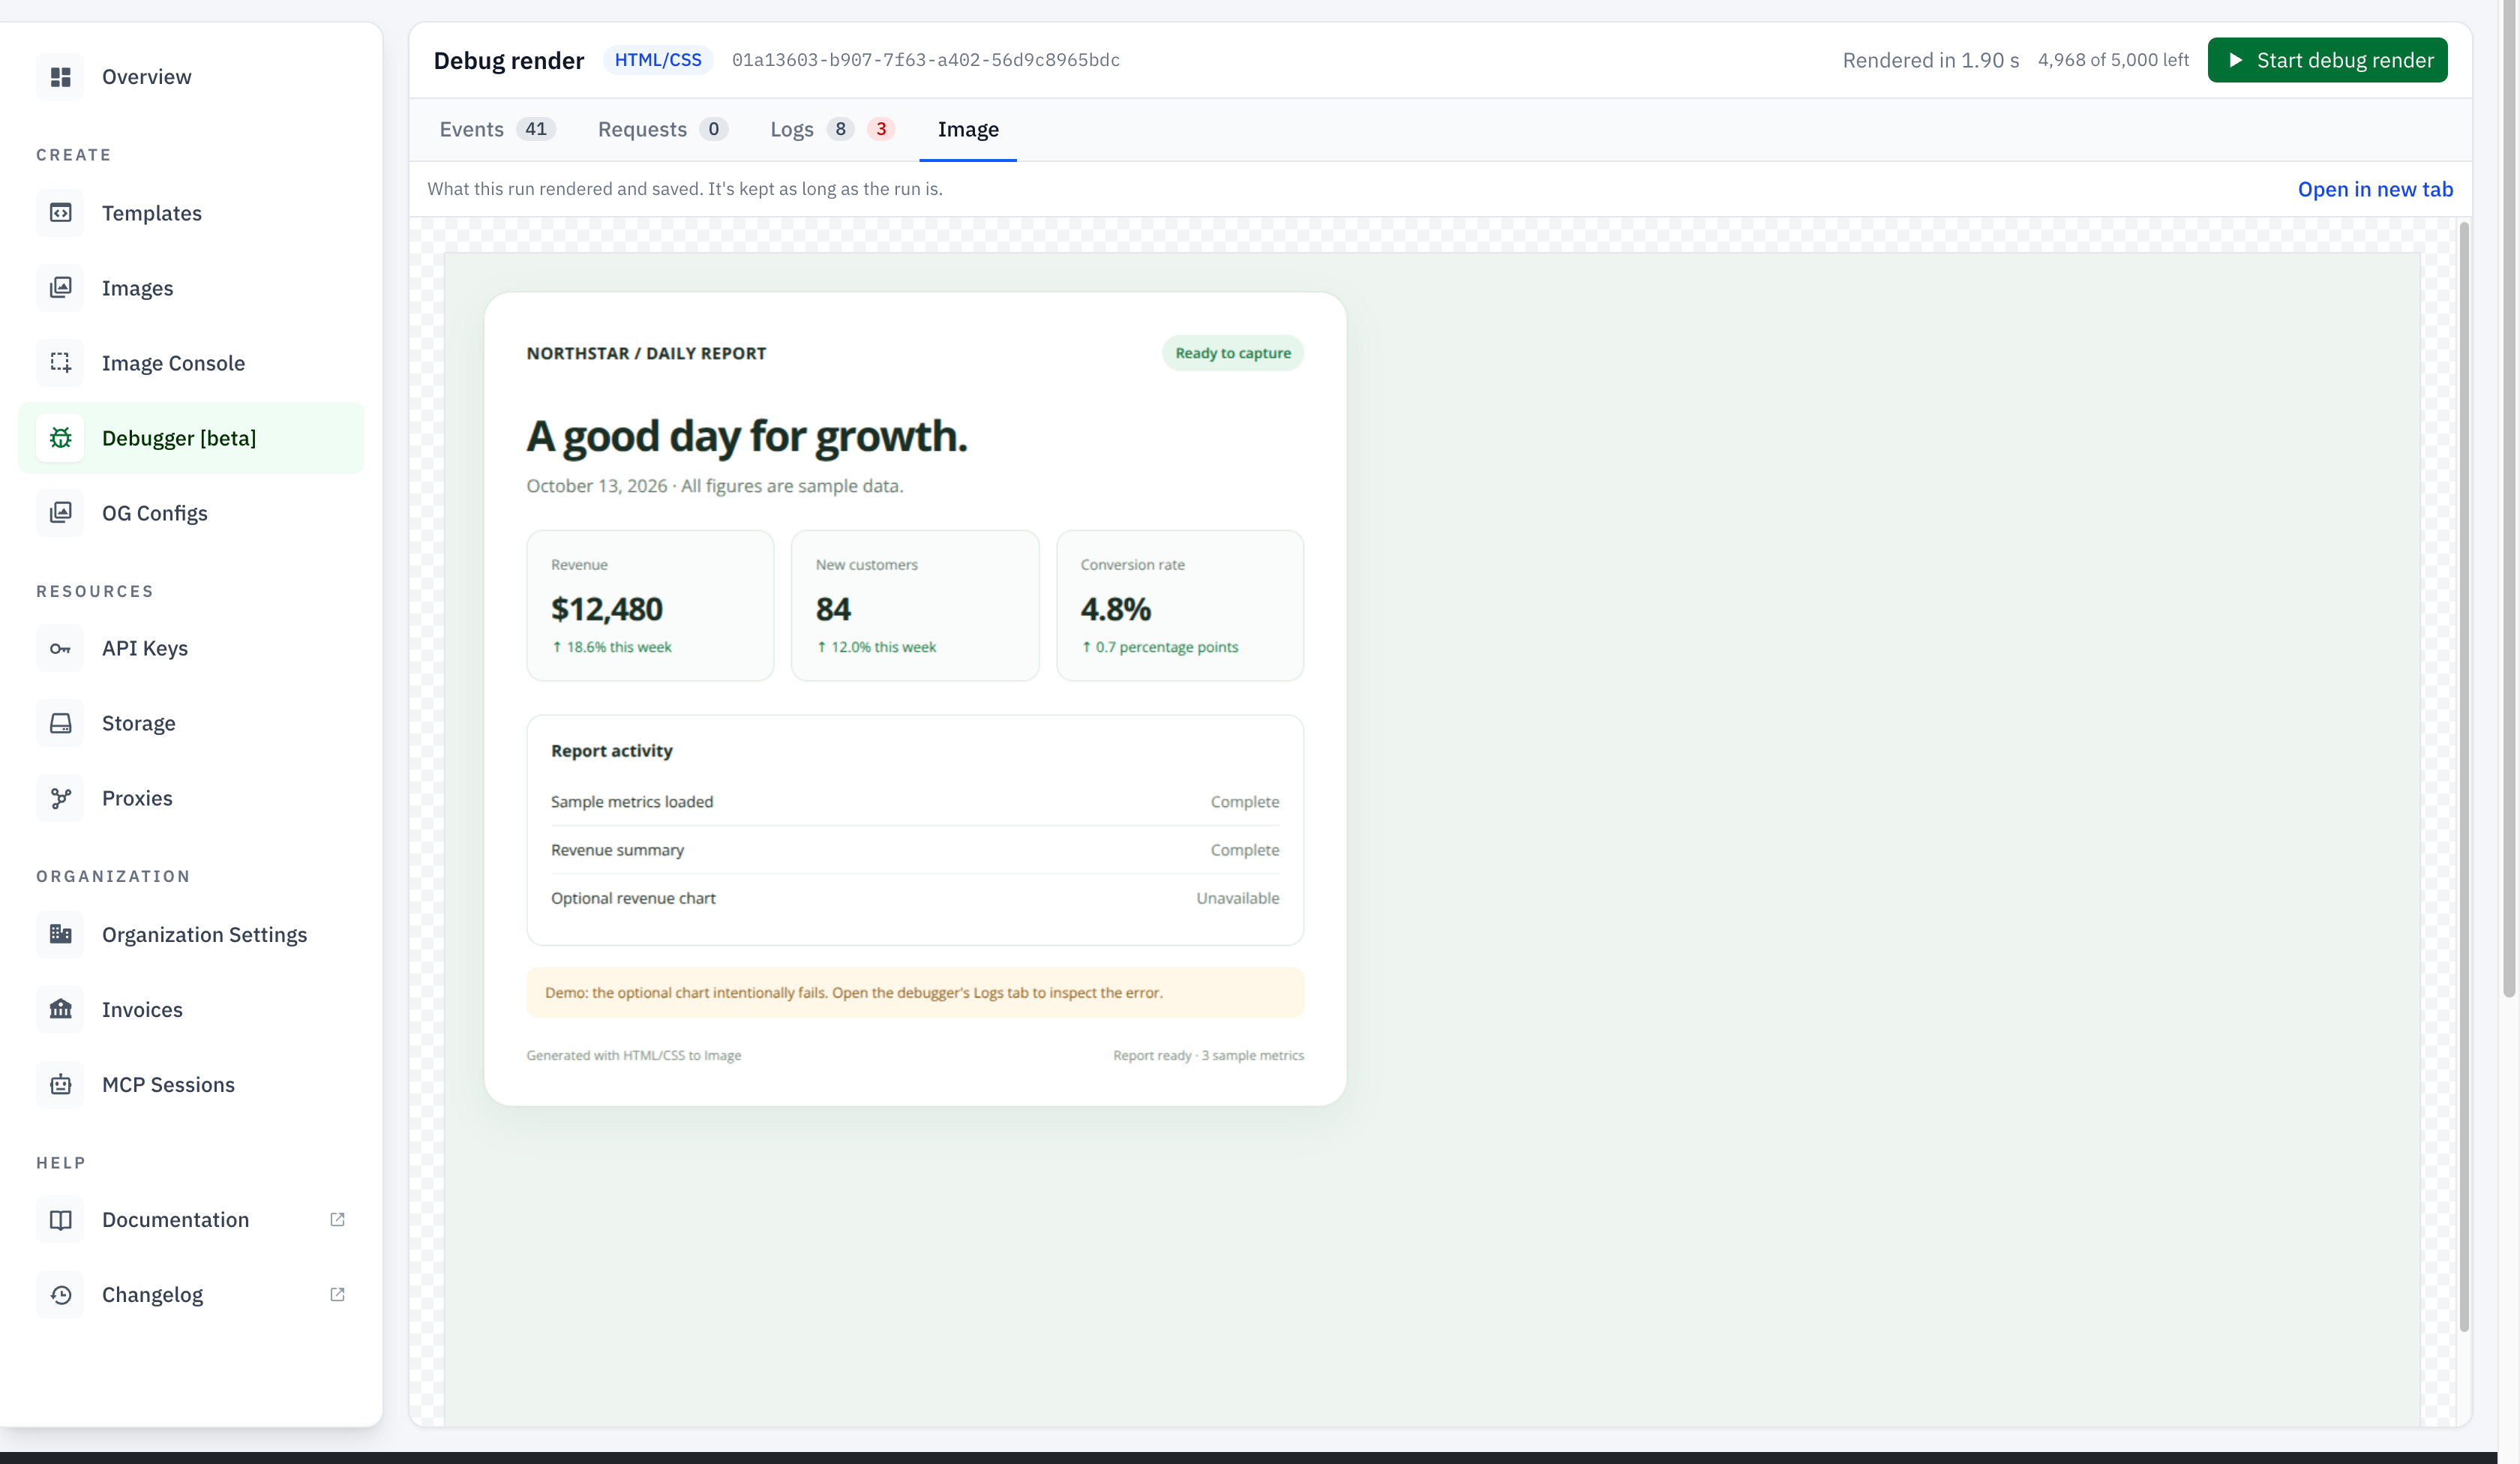
Task: Click the "Ready to capture" badge
Action: 1232,353
